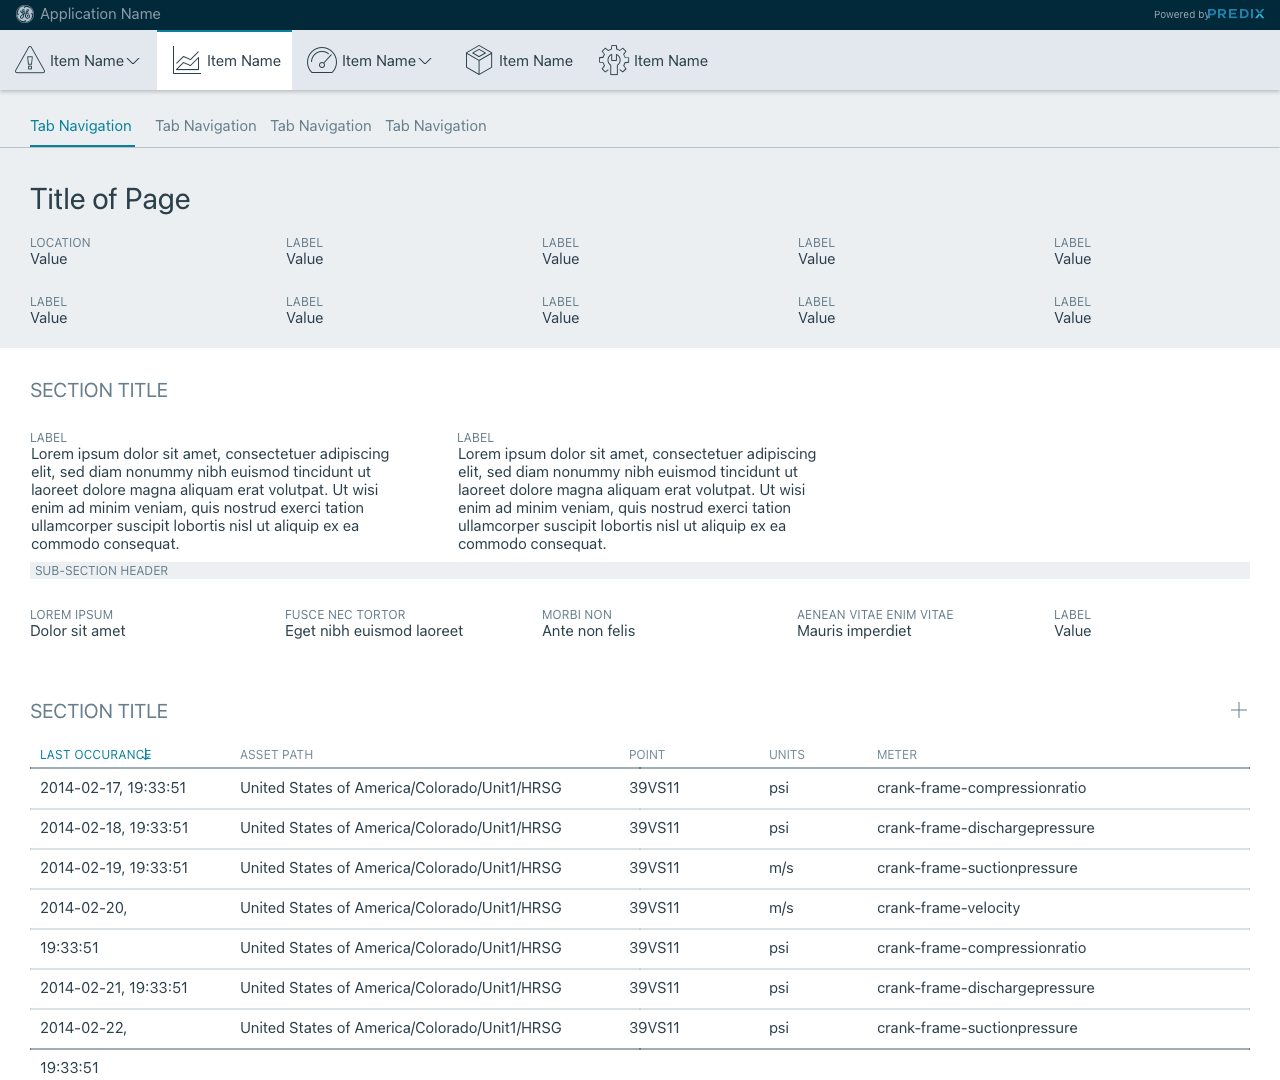Expand chevron beside the gauge Item Name

coord(425,61)
